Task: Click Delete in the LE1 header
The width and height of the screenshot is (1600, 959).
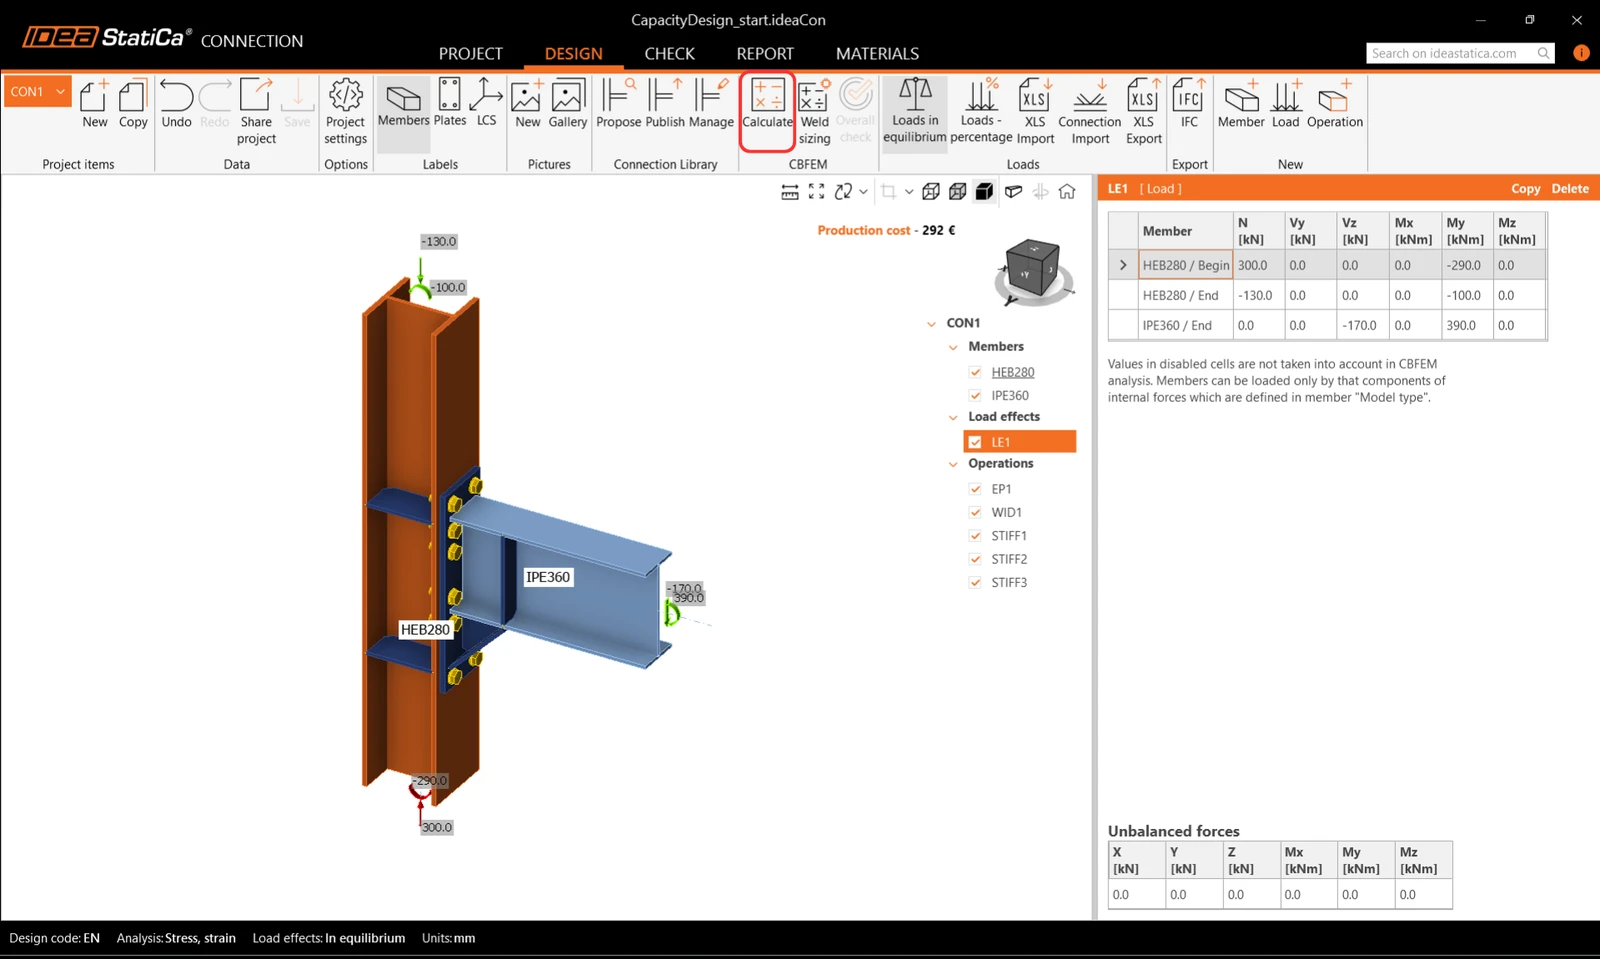Action: point(1570,188)
